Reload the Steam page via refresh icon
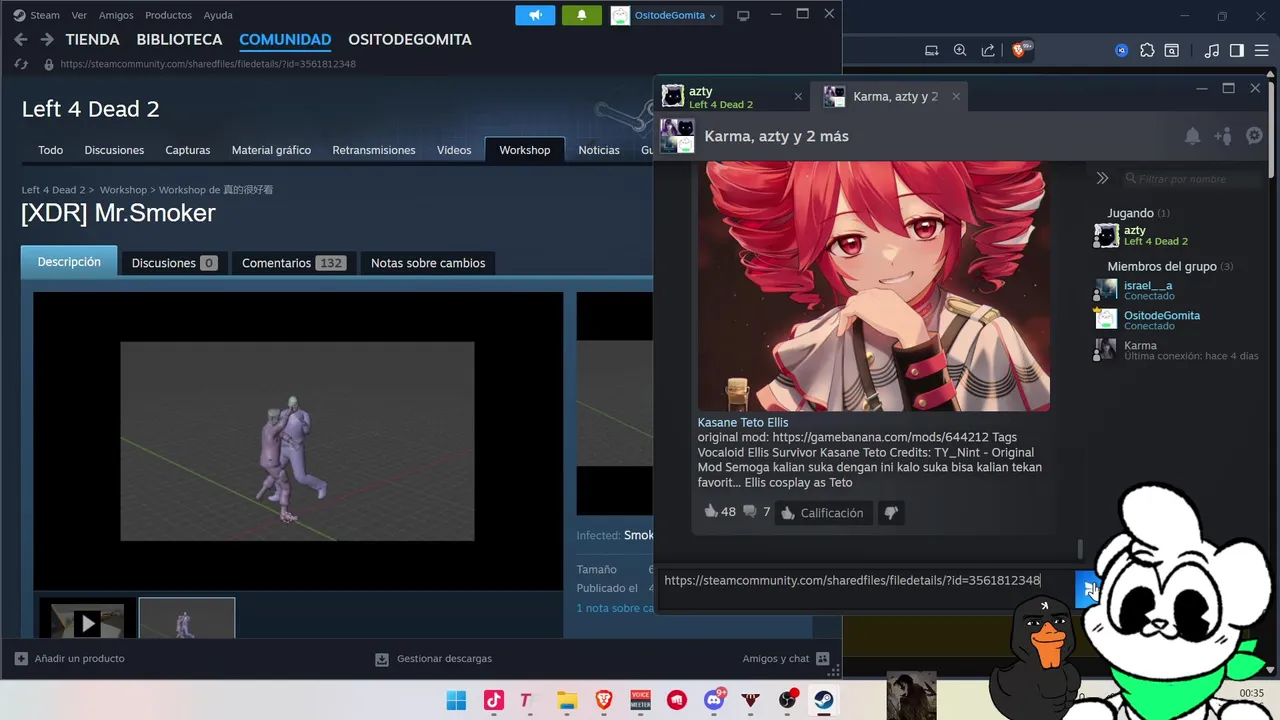 (20, 64)
